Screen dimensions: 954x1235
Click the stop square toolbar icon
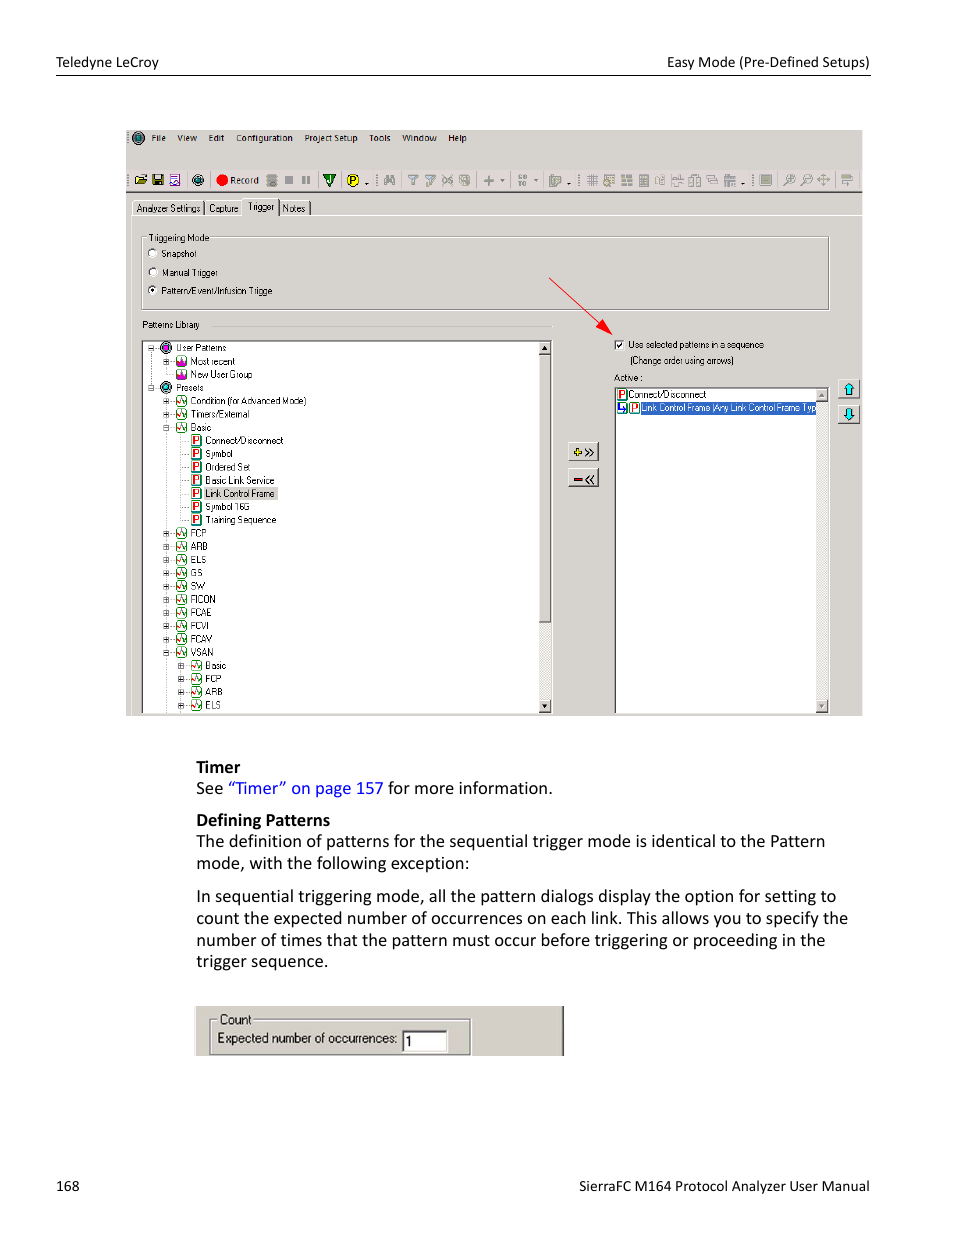[x=289, y=180]
